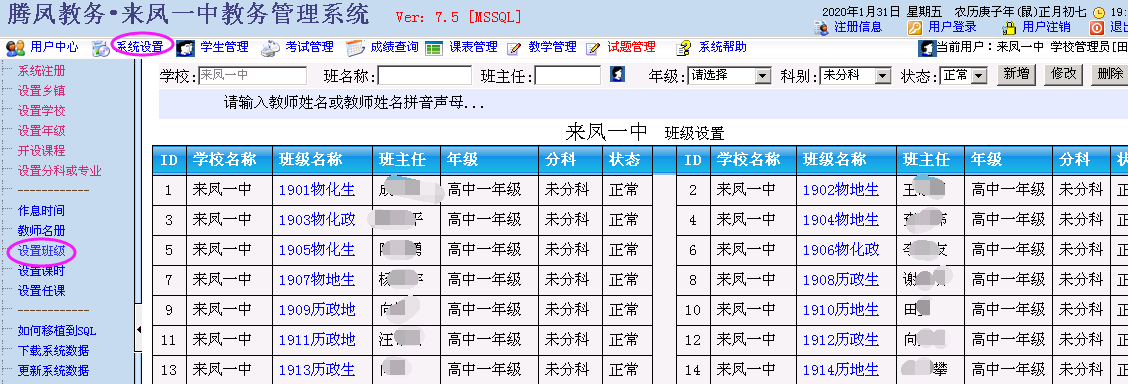
Task: Select 设置班级 in the sidebar
Action: tap(41, 251)
